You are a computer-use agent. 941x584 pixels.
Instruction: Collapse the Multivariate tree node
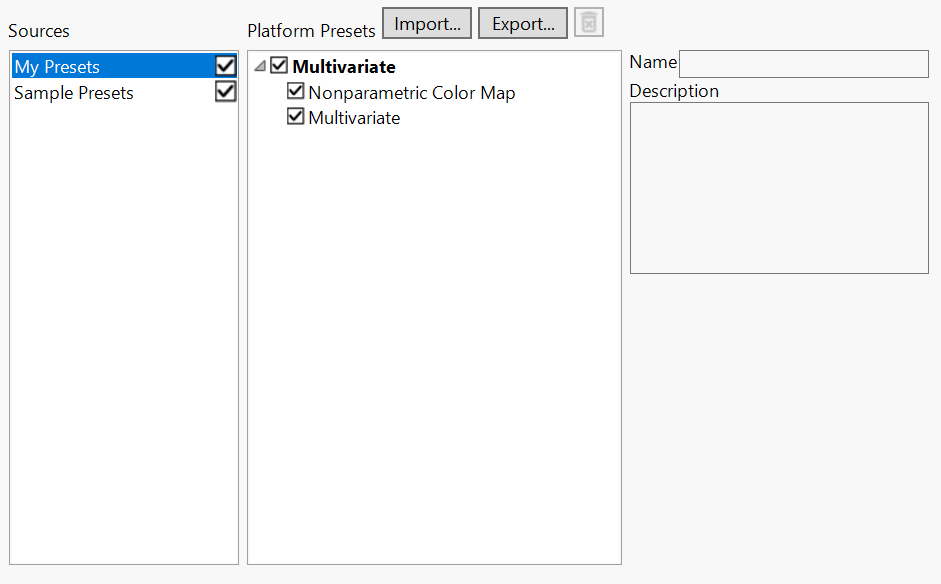coord(260,65)
